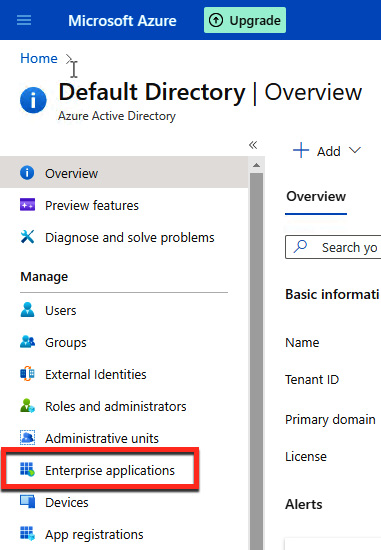Click the Manage section heading
Image resolution: width=381 pixels, height=550 pixels.
(x=44, y=277)
